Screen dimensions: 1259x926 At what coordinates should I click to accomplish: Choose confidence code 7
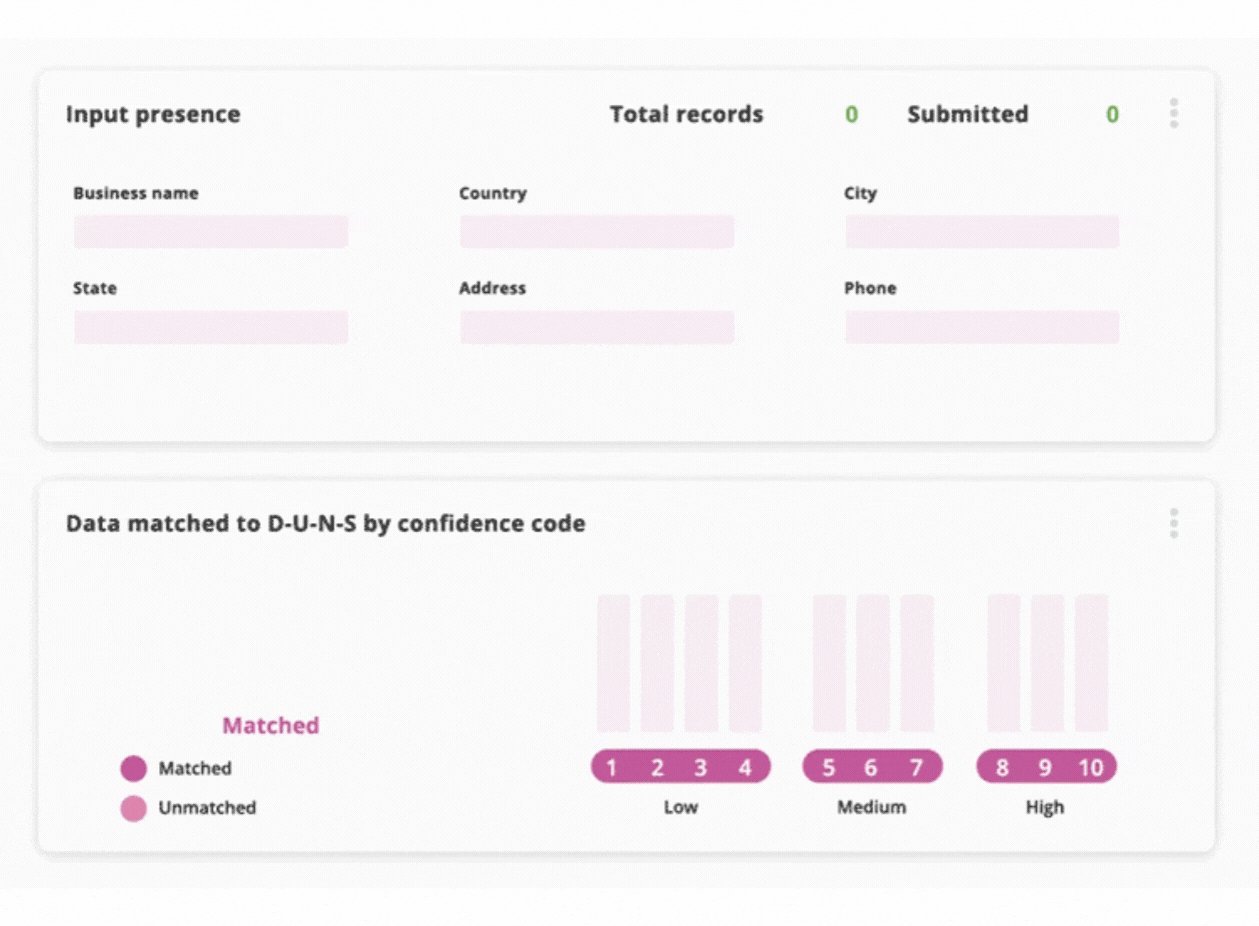point(916,767)
